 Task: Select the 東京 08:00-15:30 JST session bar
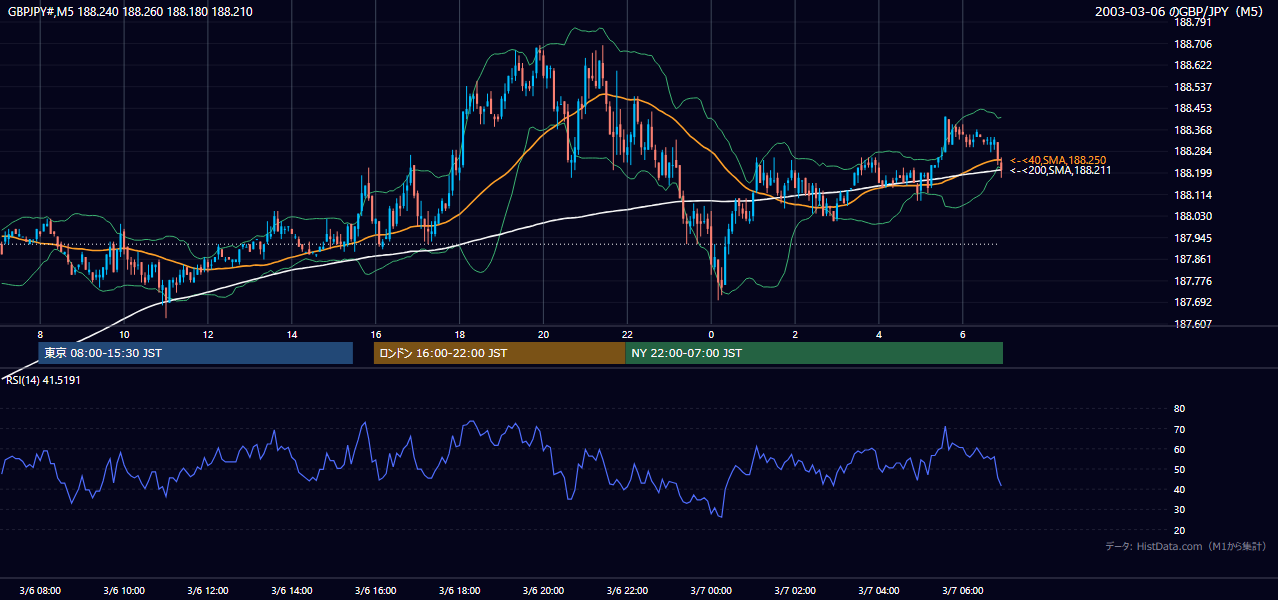tap(195, 353)
